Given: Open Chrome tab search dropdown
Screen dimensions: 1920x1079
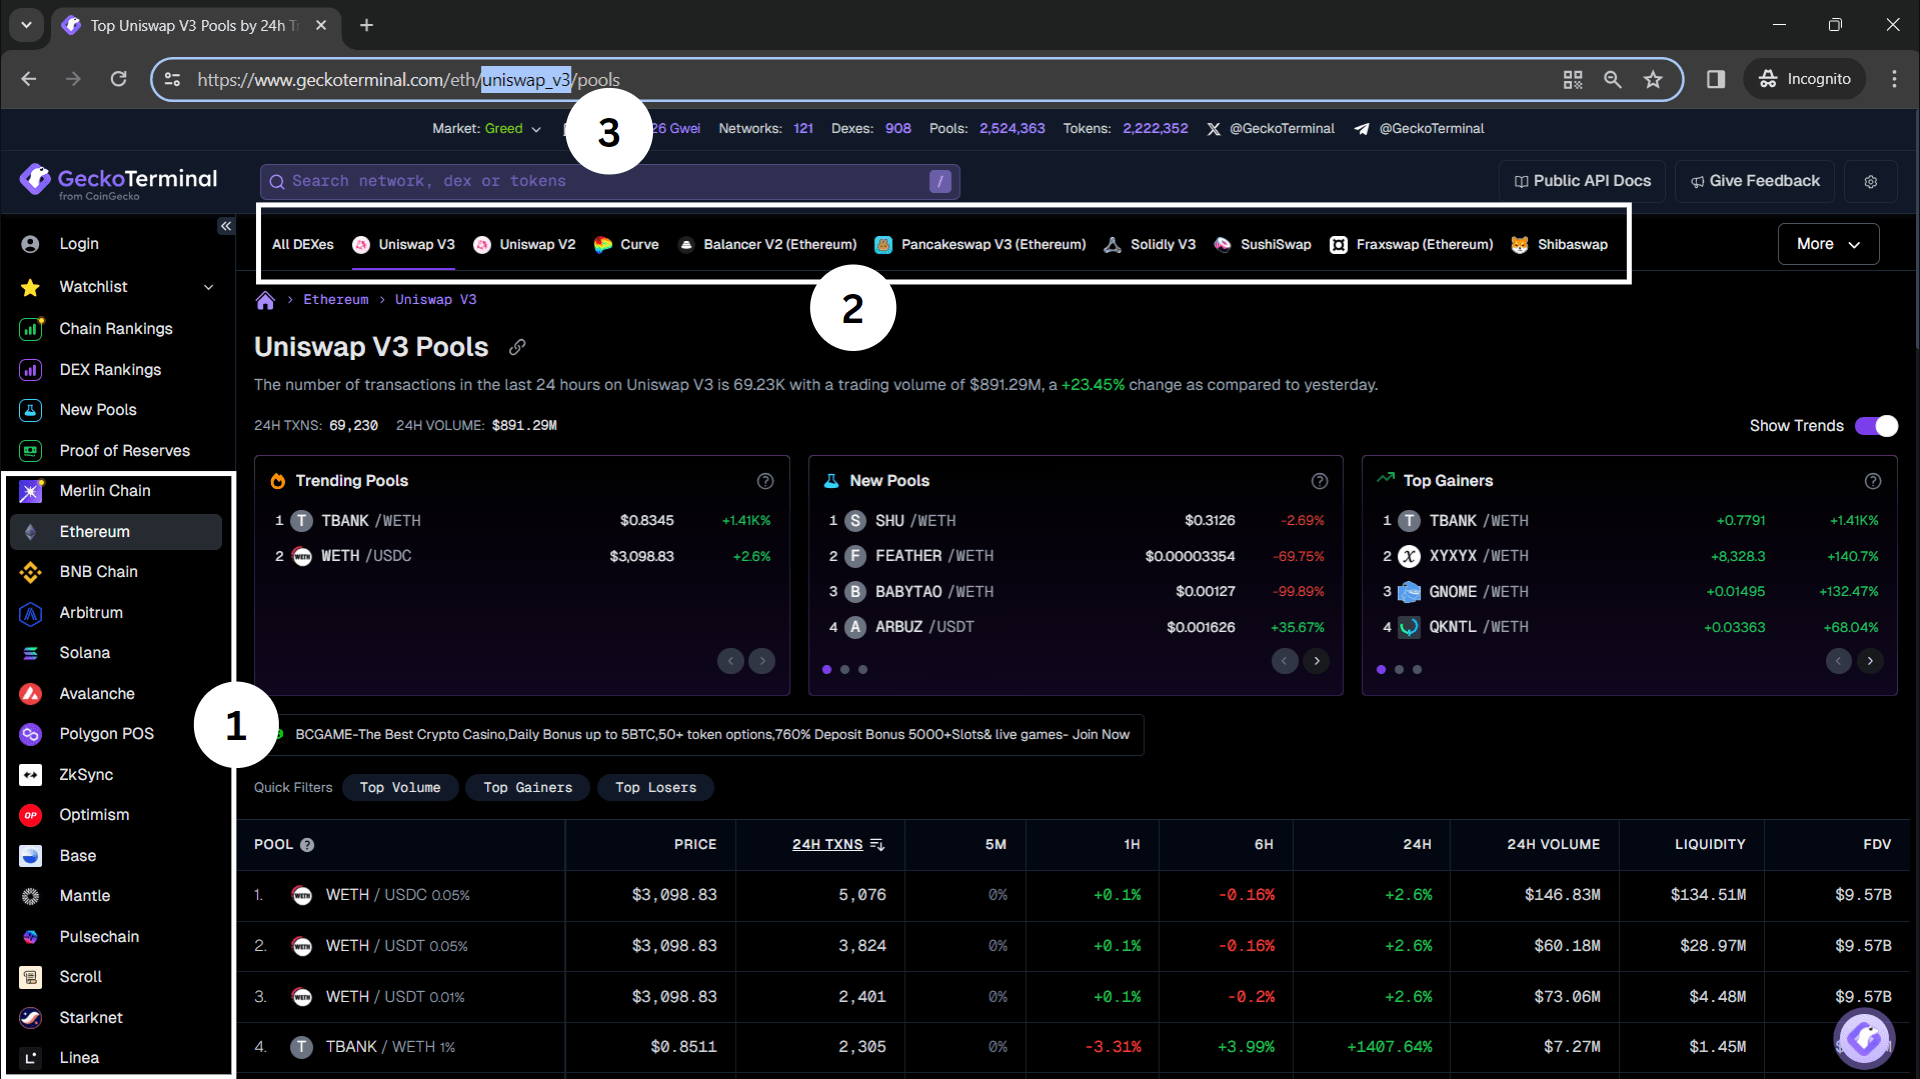Looking at the screenshot, I should 27,25.
